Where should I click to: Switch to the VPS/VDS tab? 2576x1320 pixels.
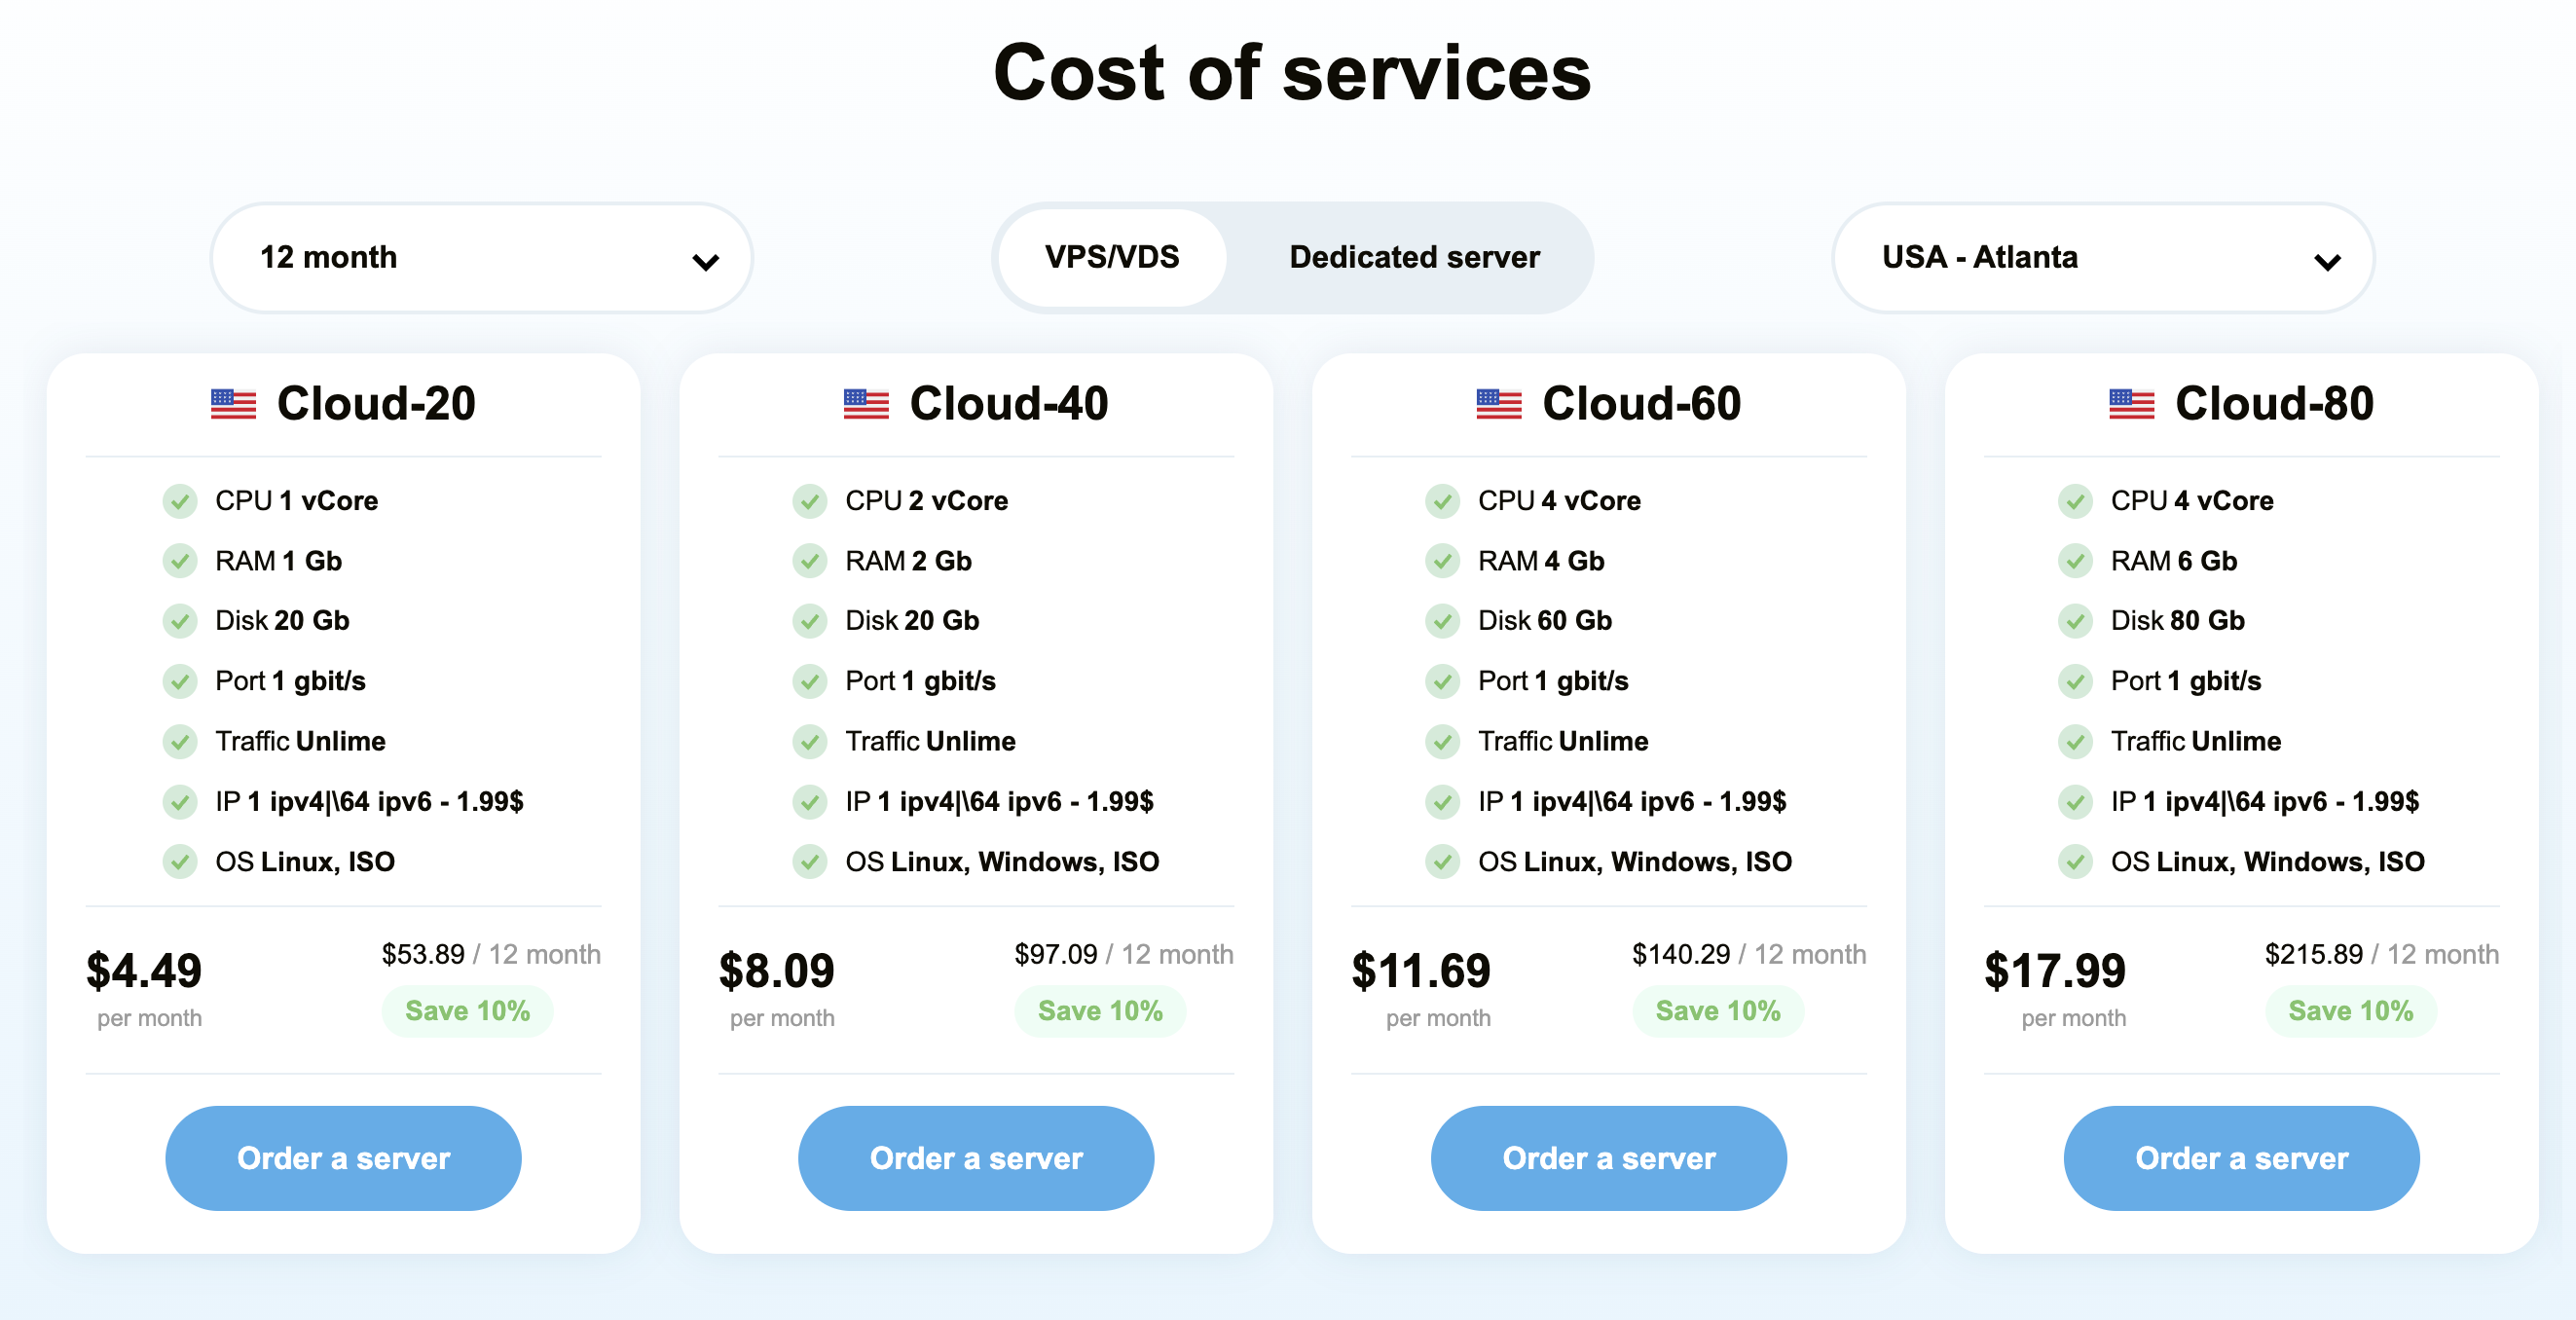coord(1112,258)
